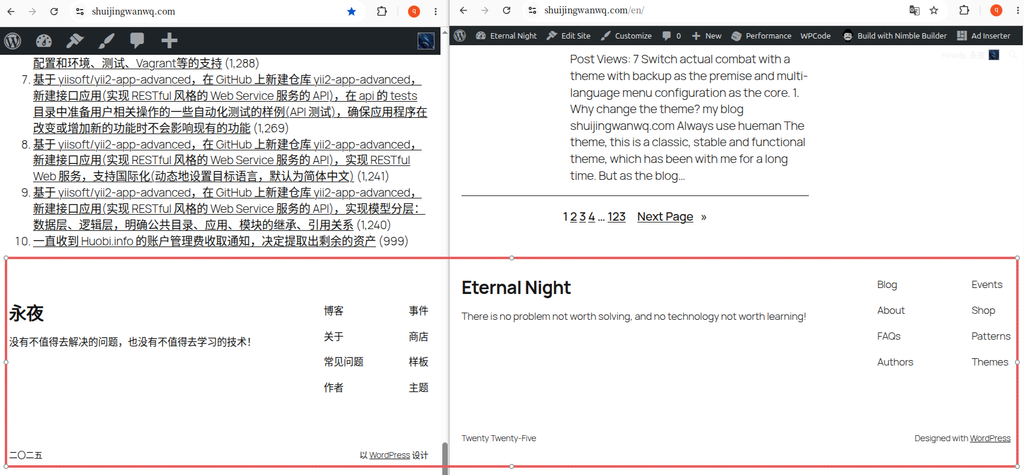Click WordPress link in Designed with WordPress
This screenshot has width=1024, height=475.
990,438
